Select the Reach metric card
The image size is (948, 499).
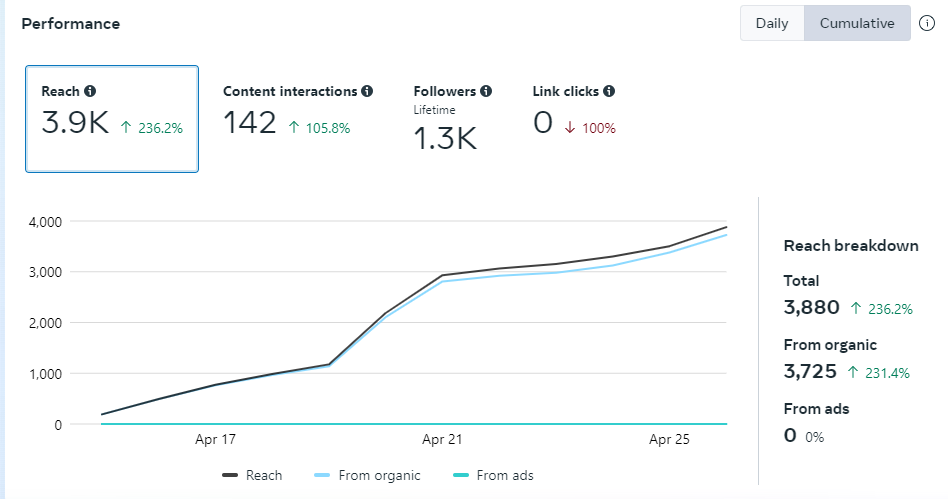click(x=112, y=119)
